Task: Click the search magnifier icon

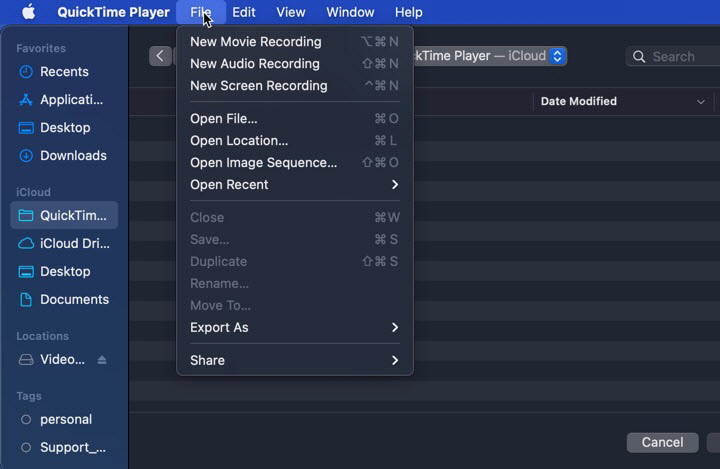Action: tap(639, 57)
